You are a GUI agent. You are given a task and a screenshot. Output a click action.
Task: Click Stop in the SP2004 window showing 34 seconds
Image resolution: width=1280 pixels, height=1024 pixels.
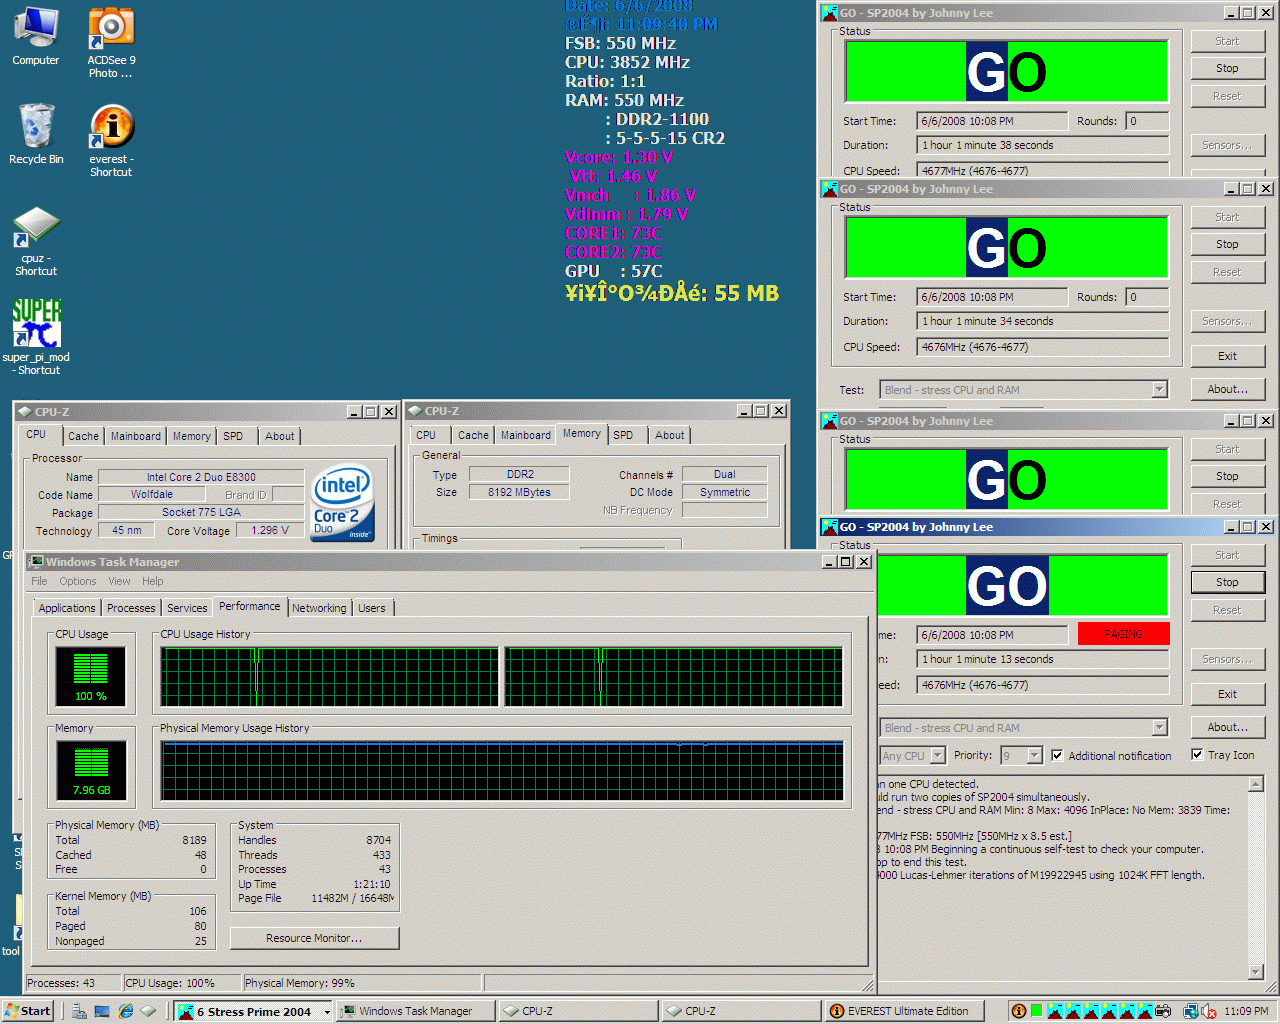pos(1227,244)
